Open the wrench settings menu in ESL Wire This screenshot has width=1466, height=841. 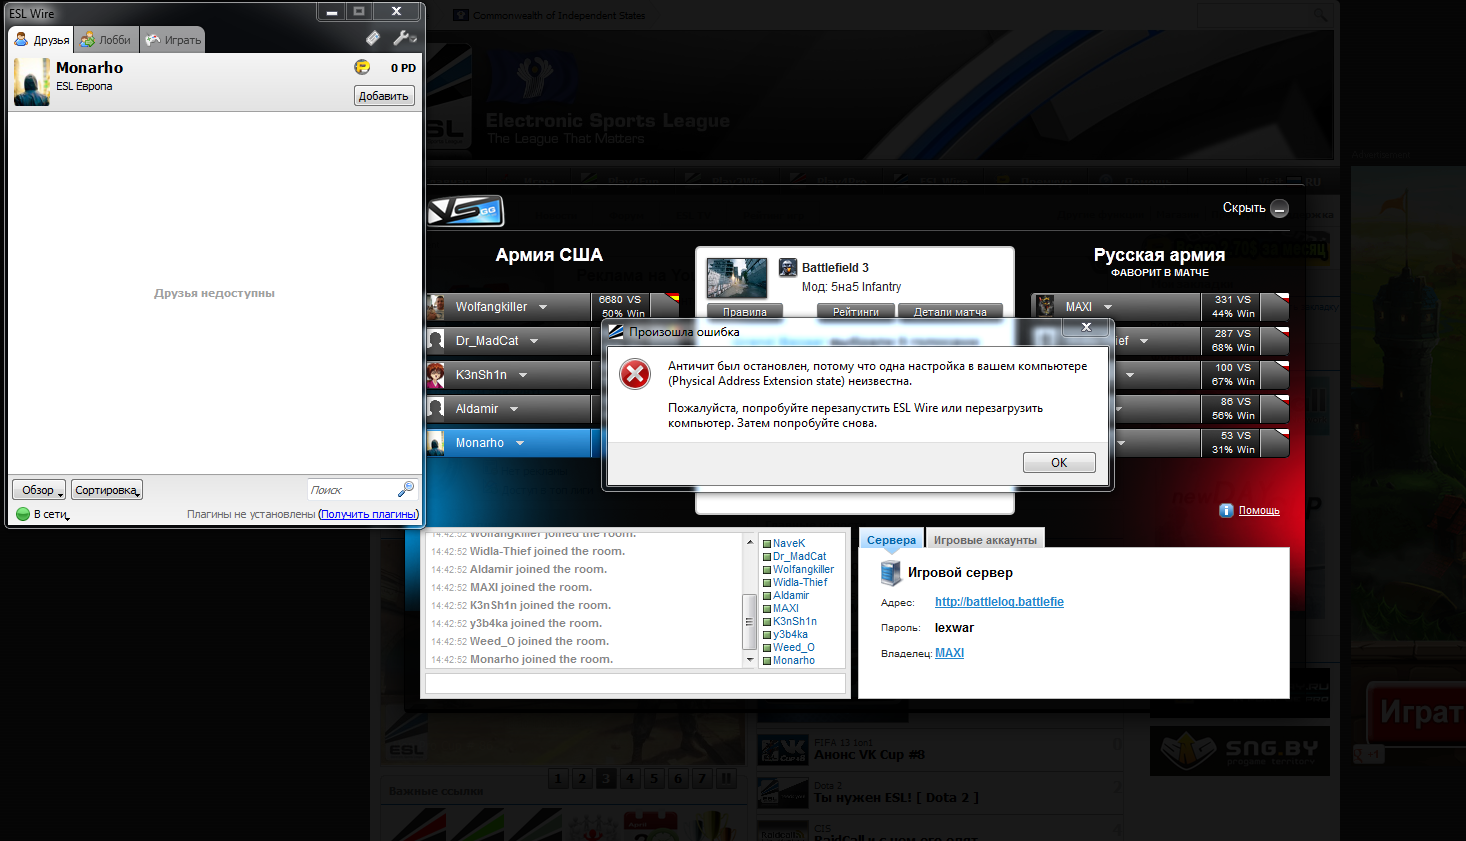tap(404, 38)
